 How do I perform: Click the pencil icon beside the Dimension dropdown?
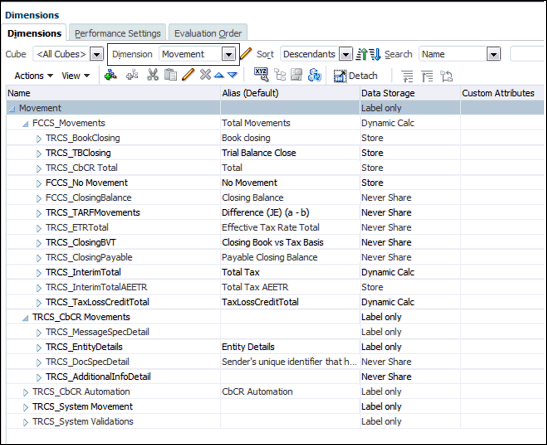pyautogui.click(x=246, y=54)
